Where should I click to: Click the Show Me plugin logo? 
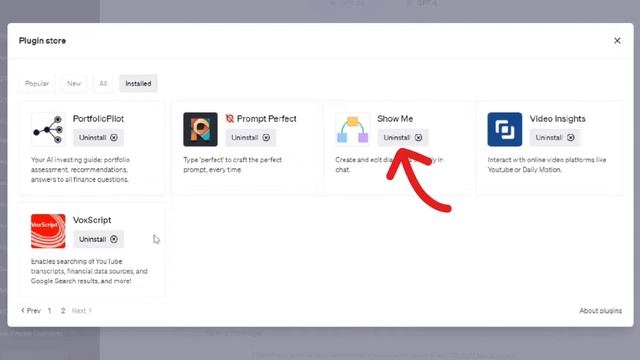(353, 129)
